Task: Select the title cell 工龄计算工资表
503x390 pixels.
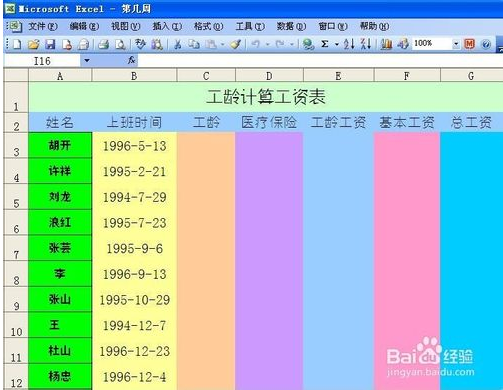Action: (x=266, y=97)
